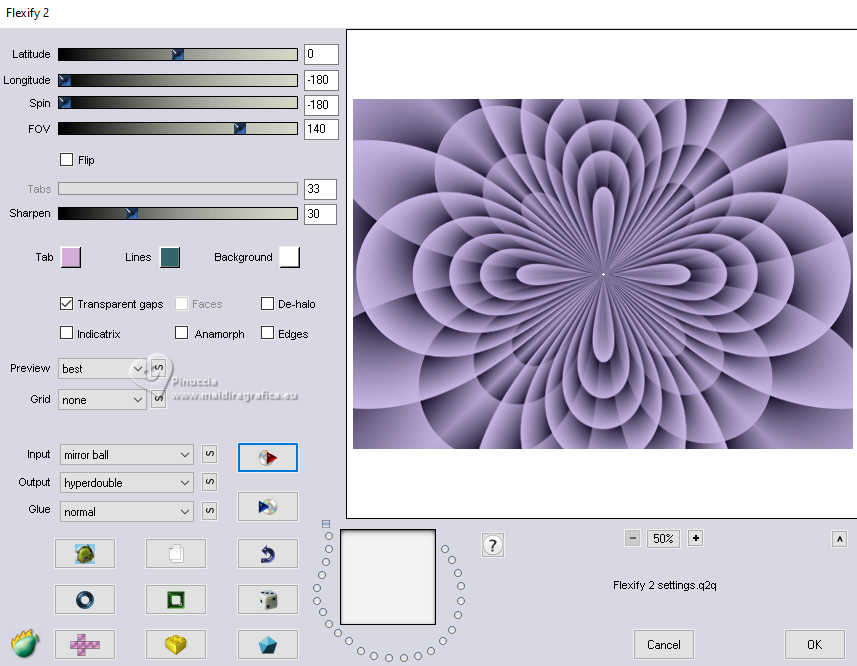Screen dimensions: 857x666
Task: Click the S button next to Input
Action: [x=209, y=454]
